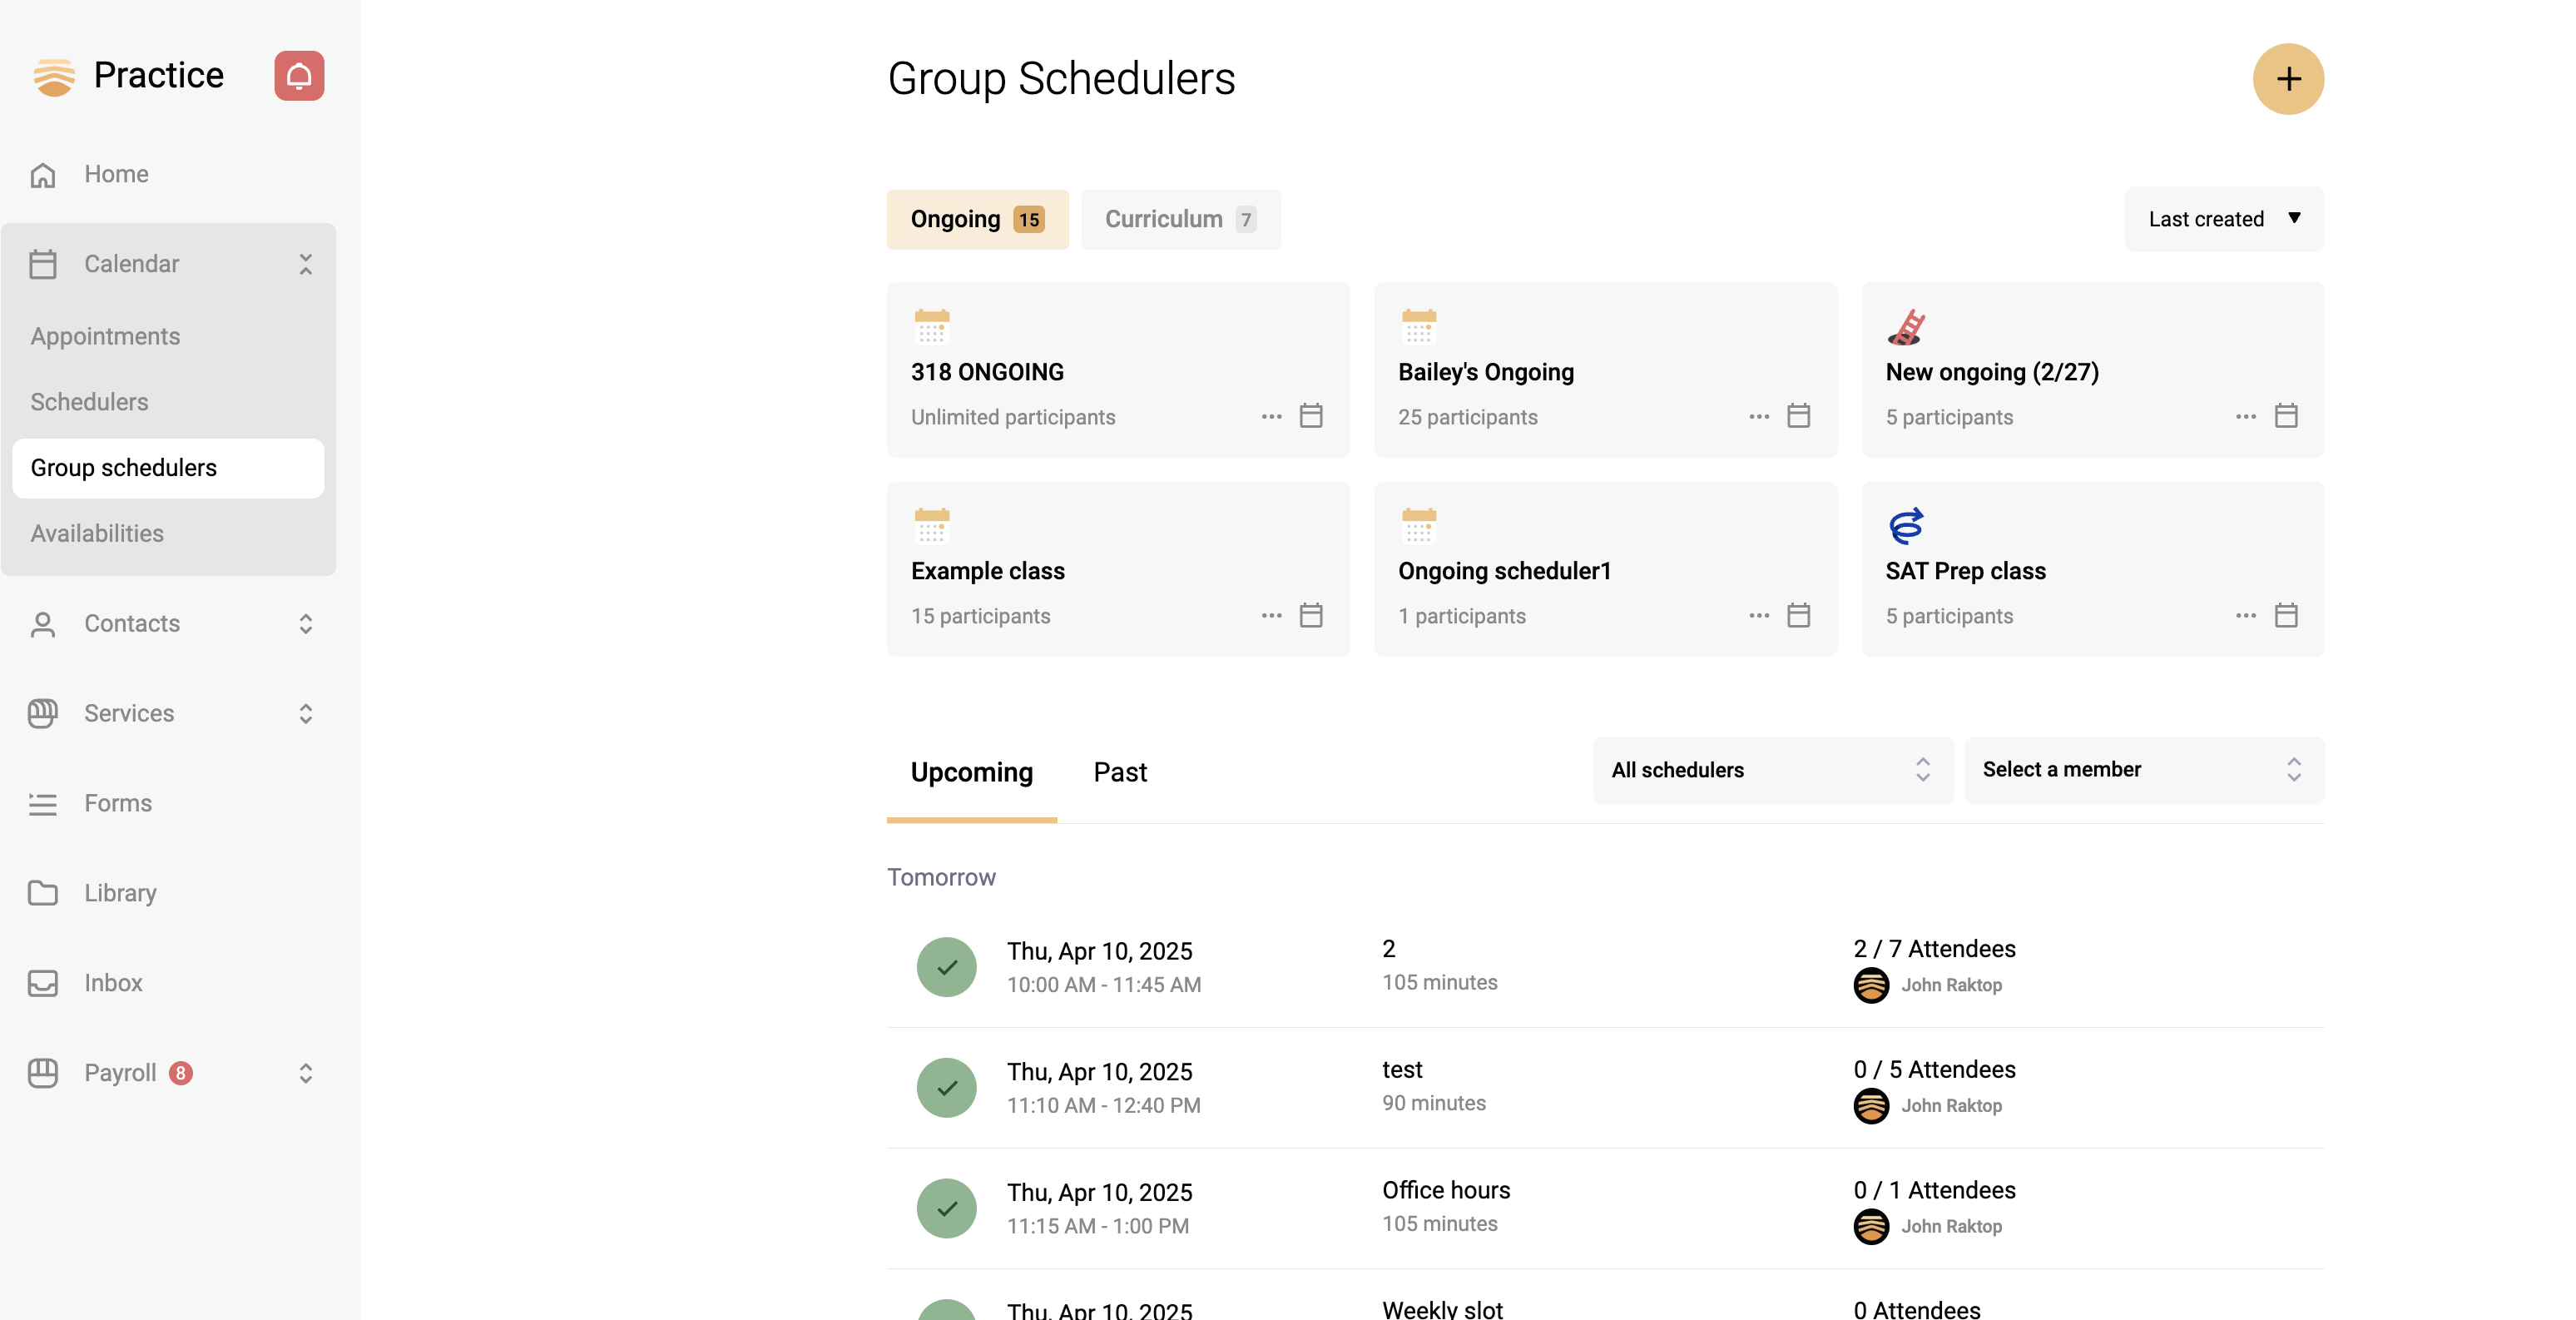The height and width of the screenshot is (1320, 2576).
Task: Expand the Services section chevron
Action: pos(306,714)
